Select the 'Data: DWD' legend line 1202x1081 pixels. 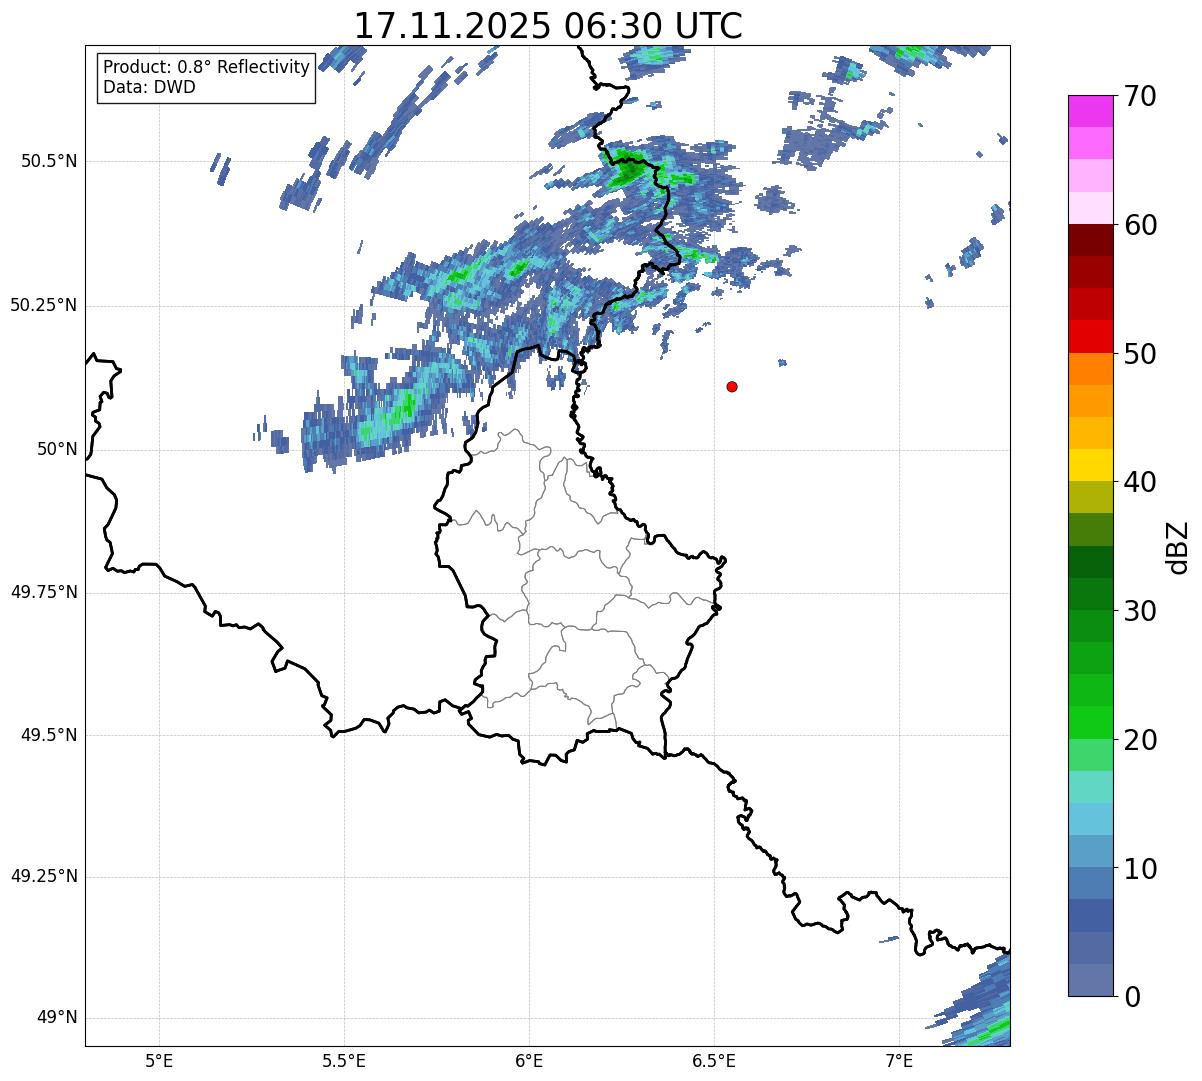pyautogui.click(x=149, y=87)
